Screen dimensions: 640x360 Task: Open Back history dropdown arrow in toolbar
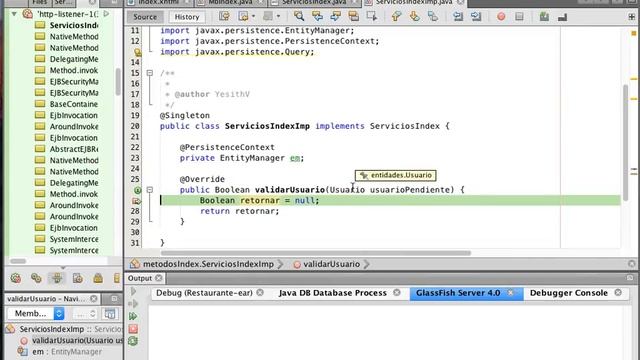pyautogui.click(x=253, y=17)
